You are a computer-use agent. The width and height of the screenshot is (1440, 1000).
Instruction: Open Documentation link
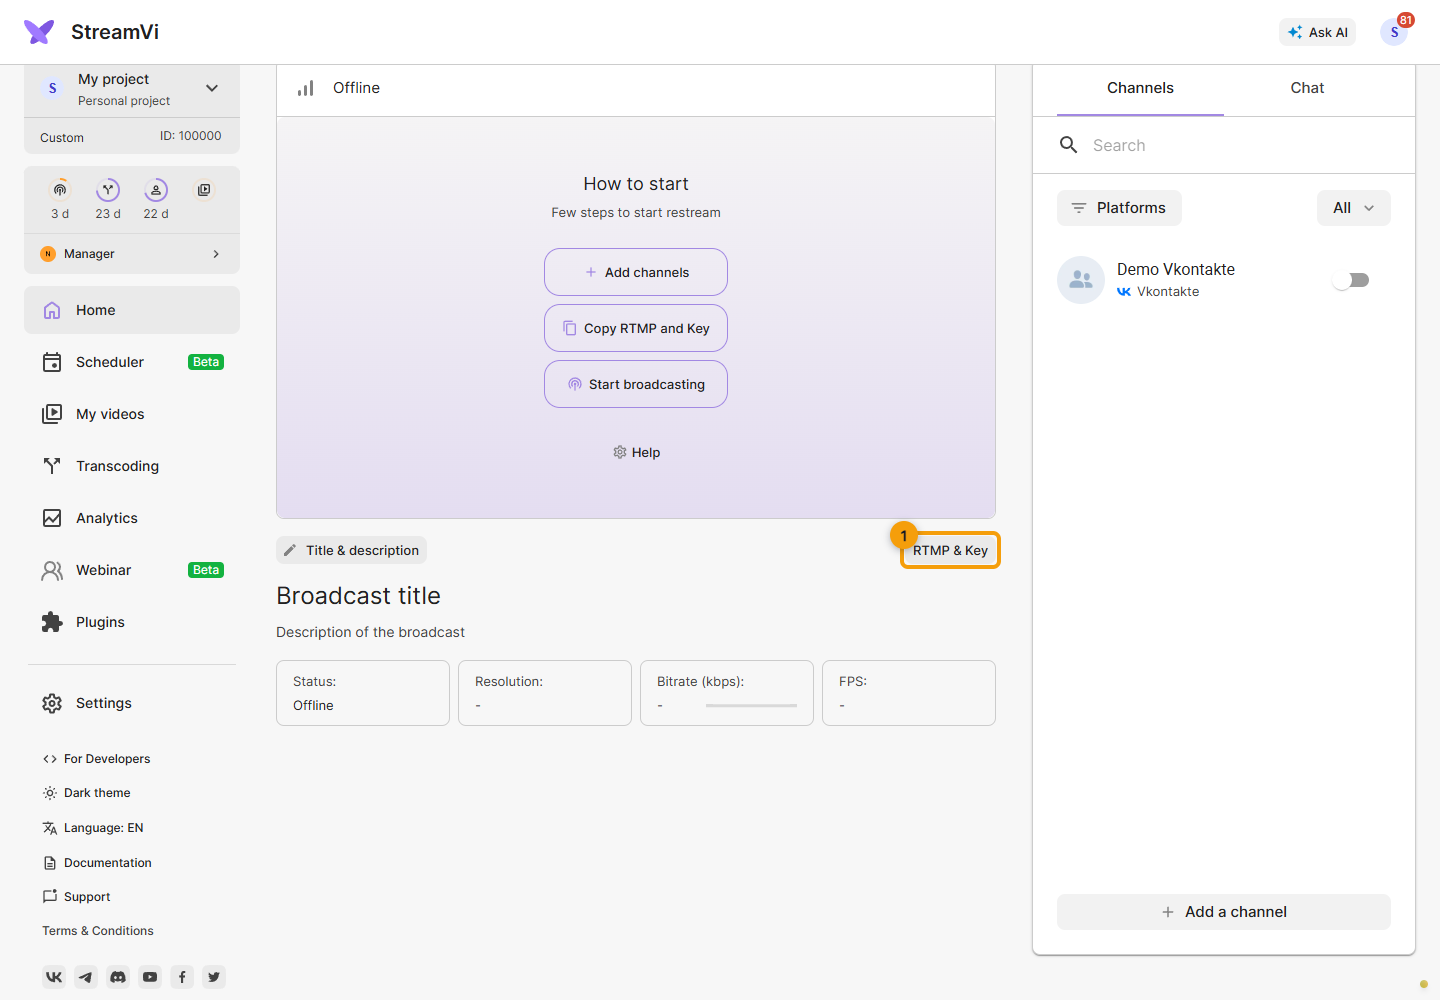[97, 863]
